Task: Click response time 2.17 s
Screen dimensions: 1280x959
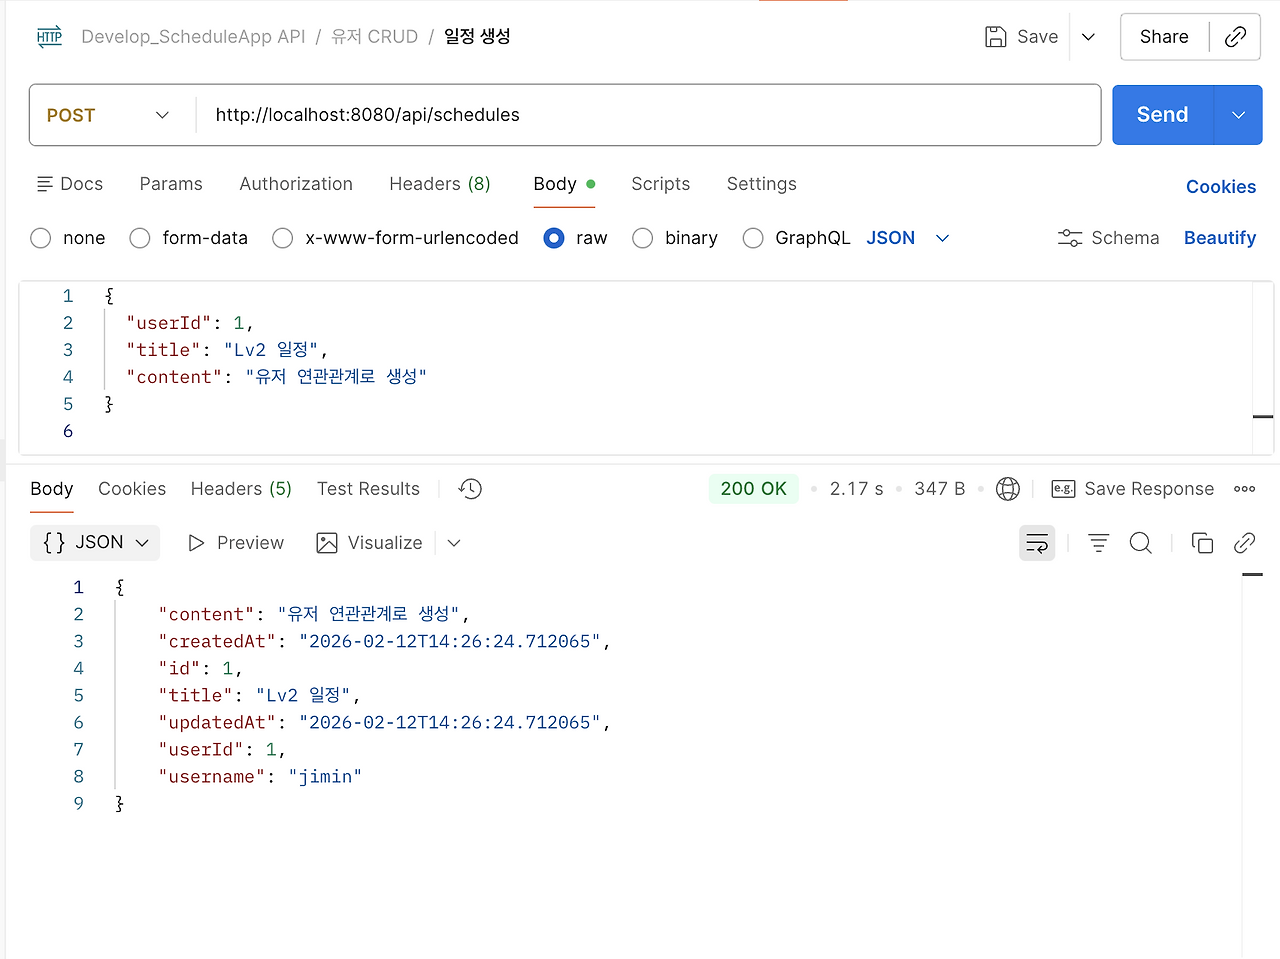Action: 857,489
